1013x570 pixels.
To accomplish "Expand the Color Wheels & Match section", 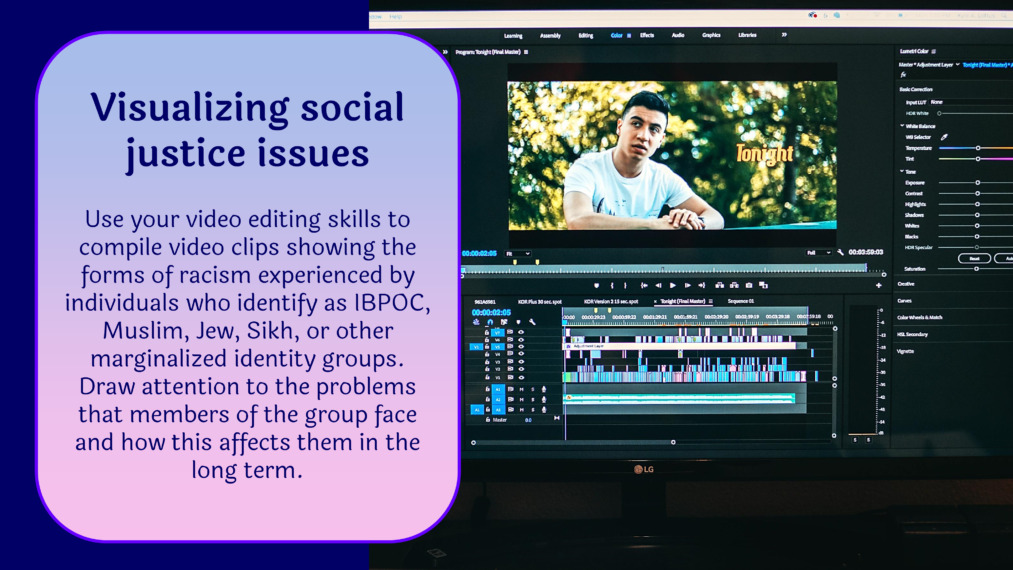I will click(920, 317).
